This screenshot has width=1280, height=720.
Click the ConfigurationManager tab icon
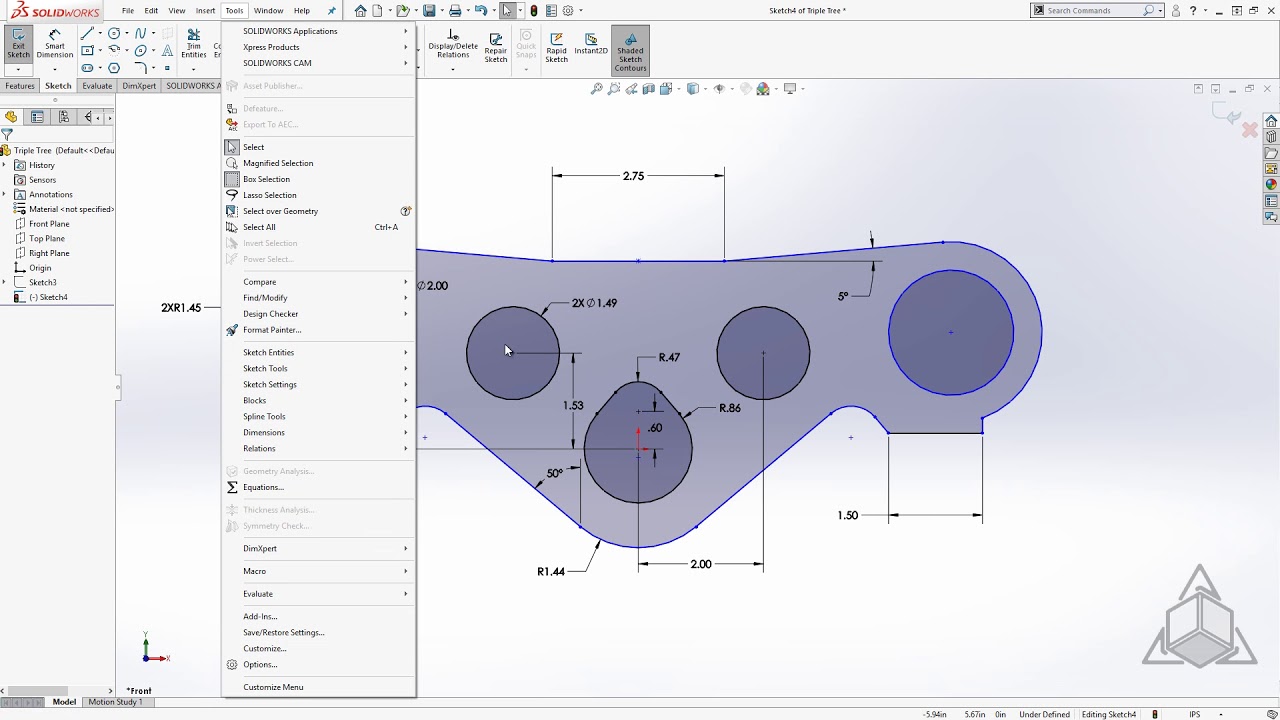coord(63,117)
